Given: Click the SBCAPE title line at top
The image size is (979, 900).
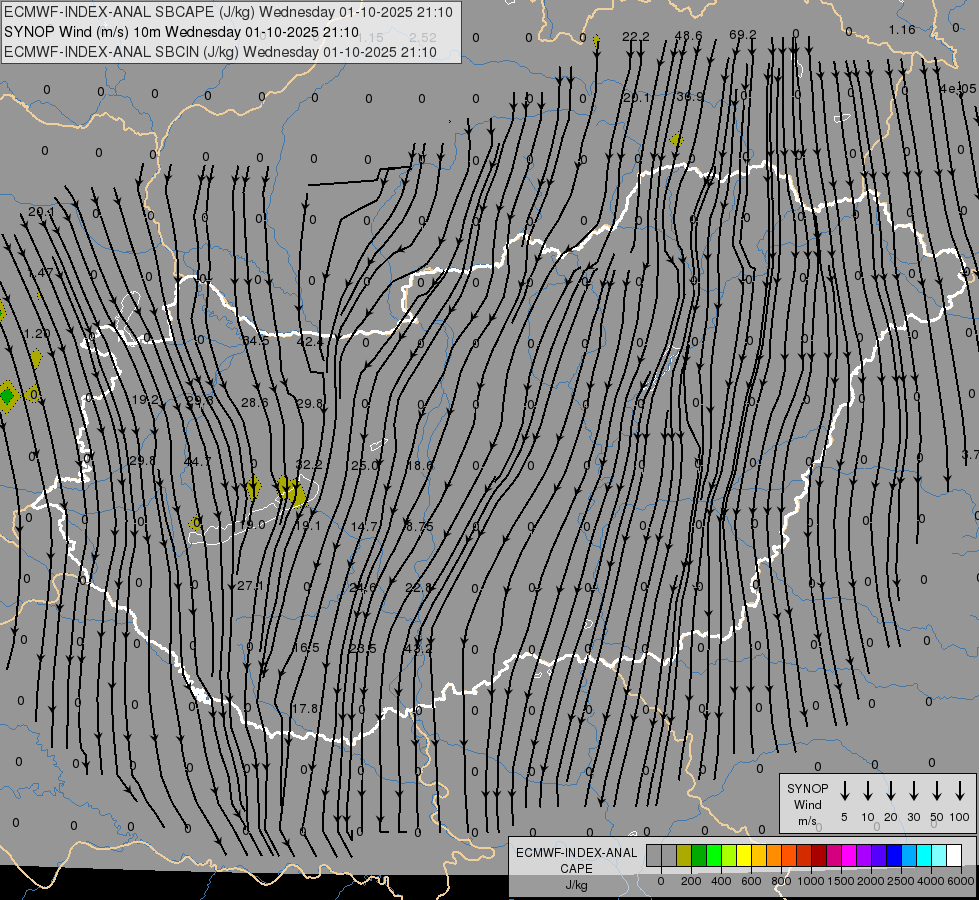Looking at the screenshot, I should tap(228, 12).
